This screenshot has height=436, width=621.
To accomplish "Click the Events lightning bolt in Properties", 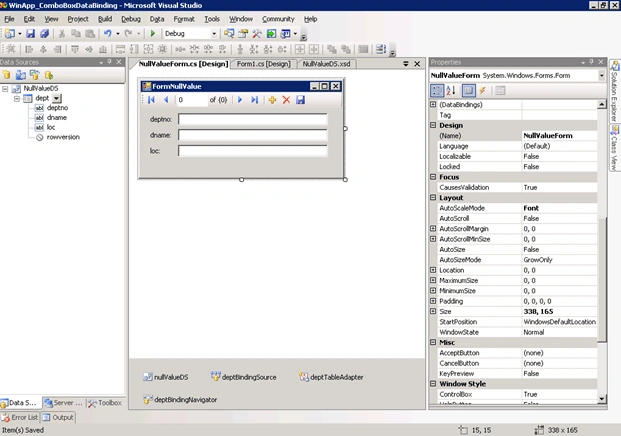I will coord(482,91).
